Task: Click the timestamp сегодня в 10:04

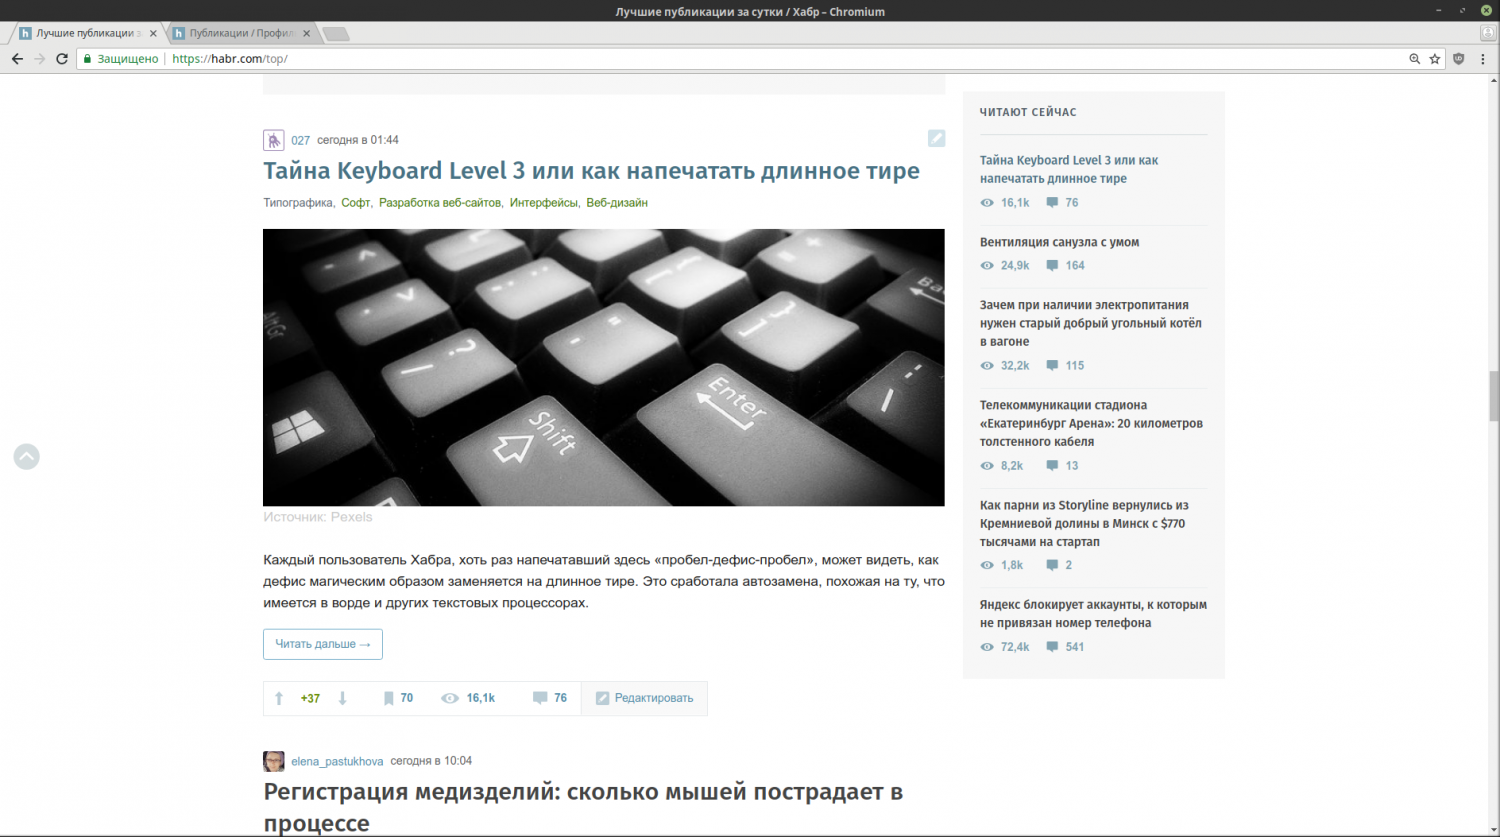Action: [x=431, y=761]
